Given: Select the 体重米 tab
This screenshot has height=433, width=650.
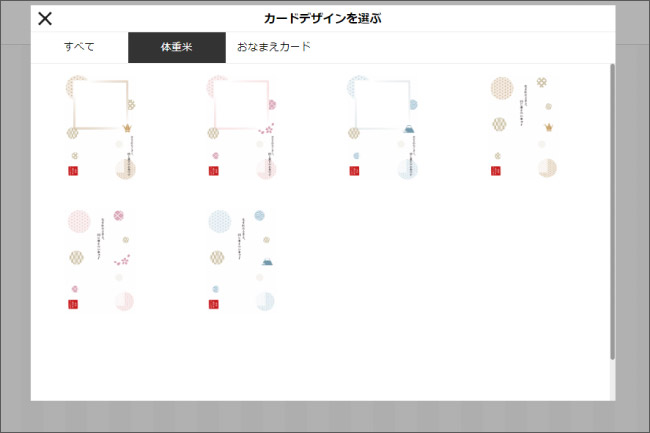Looking at the screenshot, I should coord(176,47).
